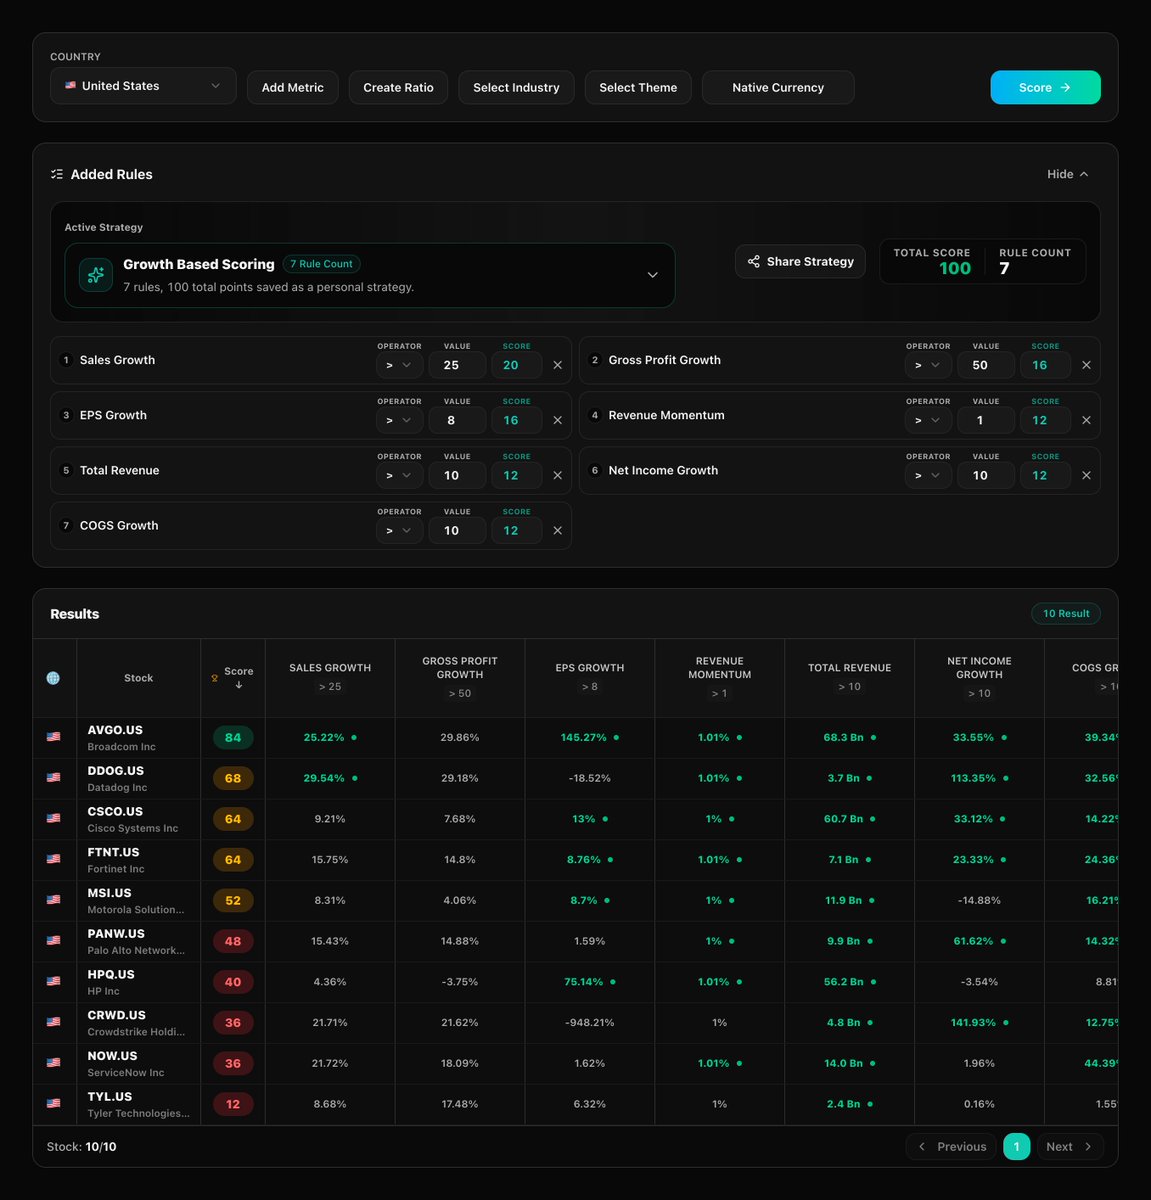
Task: Click the Growth Based Scoring sparkle icon
Action: 96,275
